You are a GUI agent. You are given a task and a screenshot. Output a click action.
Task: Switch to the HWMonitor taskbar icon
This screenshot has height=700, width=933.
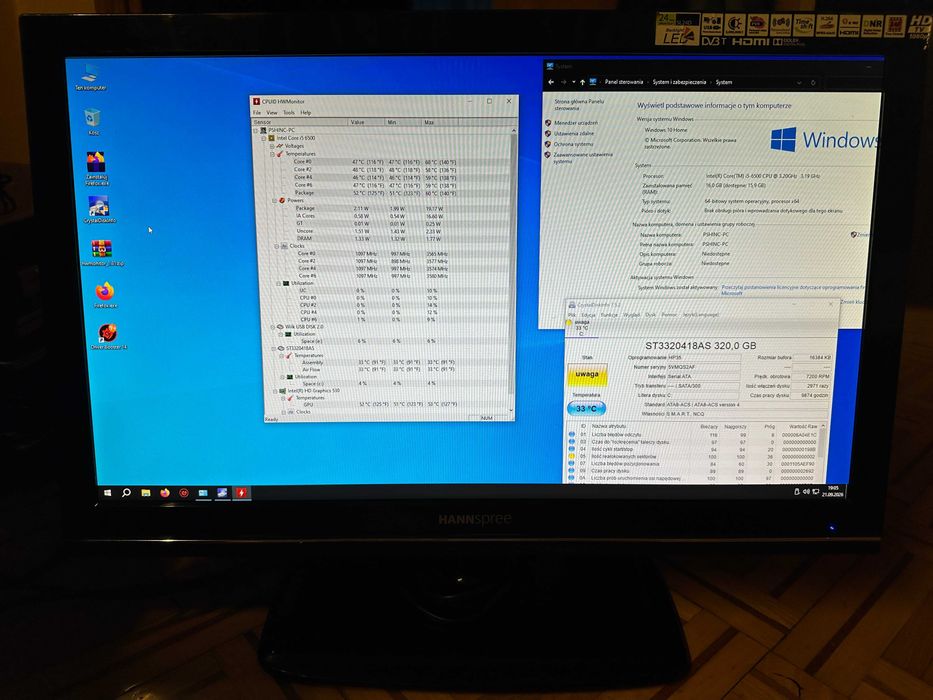(242, 493)
